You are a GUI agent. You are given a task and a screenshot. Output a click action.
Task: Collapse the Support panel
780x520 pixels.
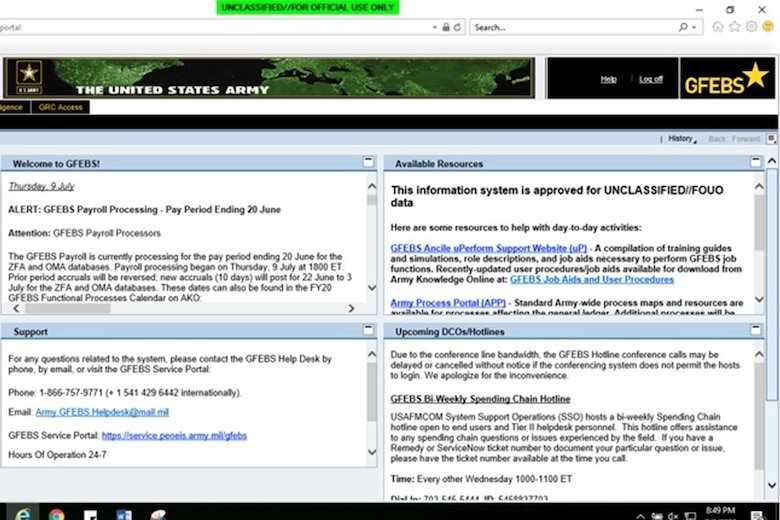[x=369, y=330]
